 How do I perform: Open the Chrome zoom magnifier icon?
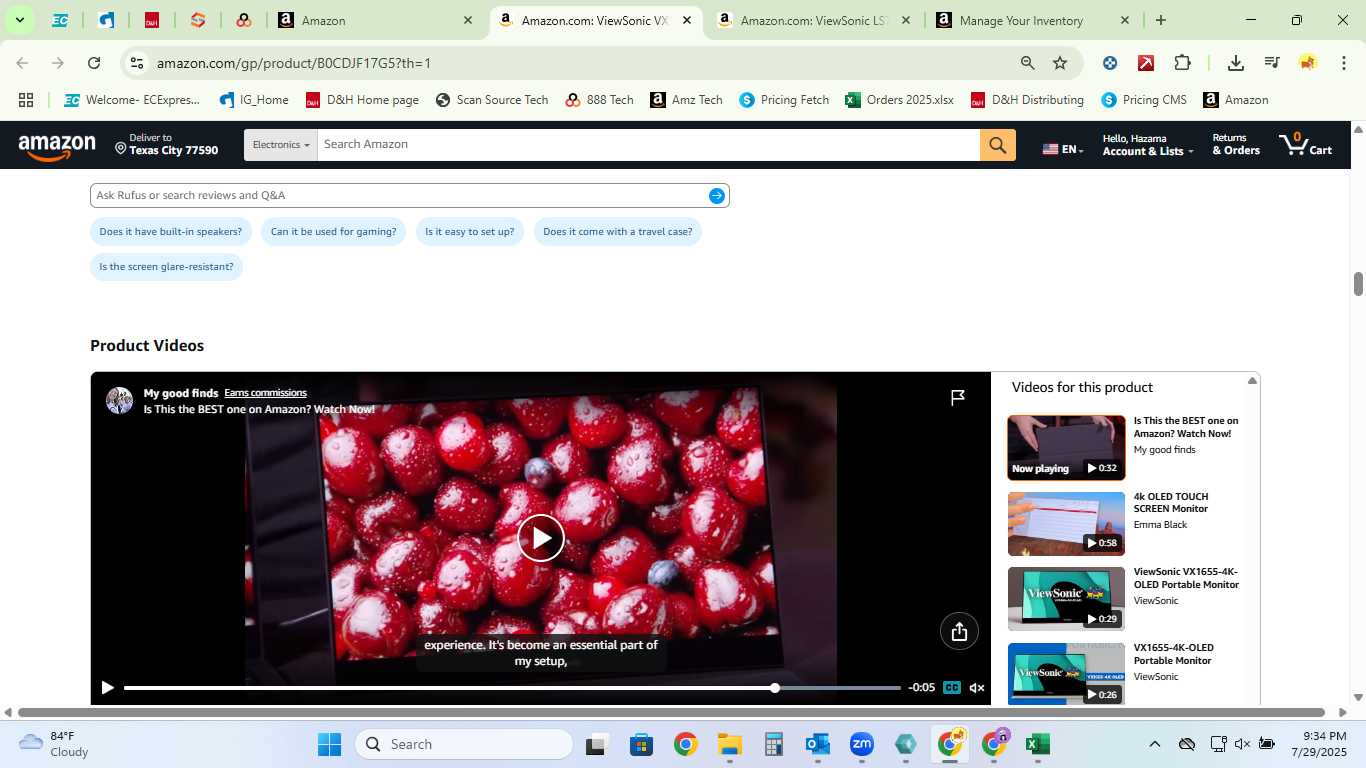pos(1027,63)
